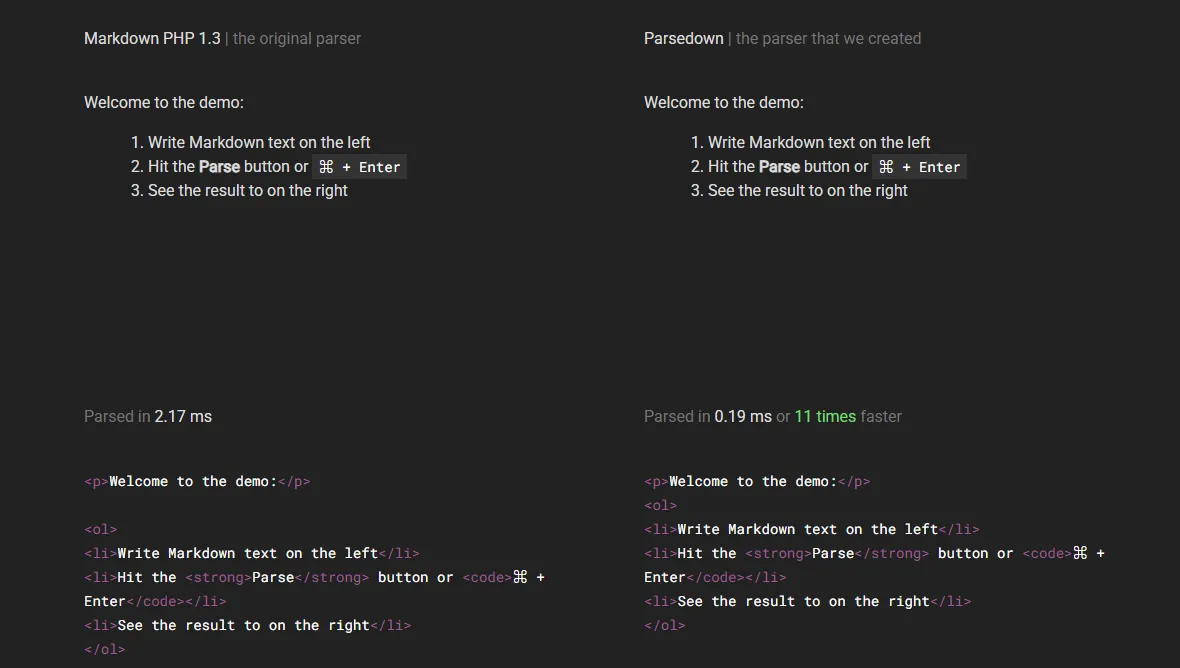The width and height of the screenshot is (1180, 668).
Task: Click the ⌘ symbol in the Parsedown shortcut hint
Action: pos(886,167)
